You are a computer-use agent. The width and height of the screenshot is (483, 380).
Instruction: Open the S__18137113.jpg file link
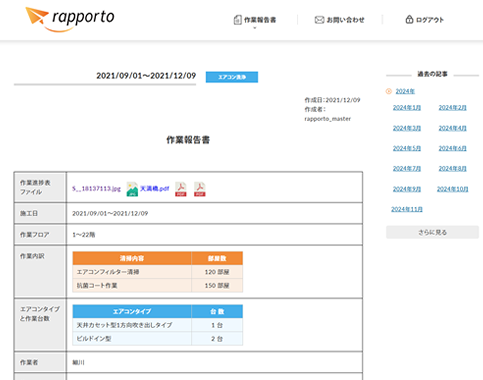[x=96, y=189]
